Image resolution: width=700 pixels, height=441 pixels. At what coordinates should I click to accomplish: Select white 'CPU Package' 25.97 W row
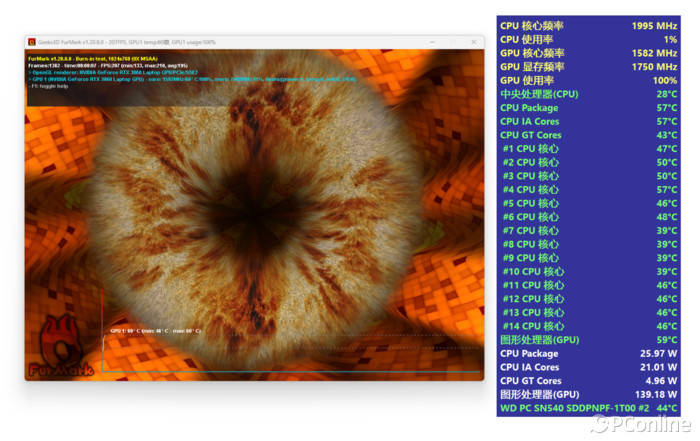click(588, 354)
